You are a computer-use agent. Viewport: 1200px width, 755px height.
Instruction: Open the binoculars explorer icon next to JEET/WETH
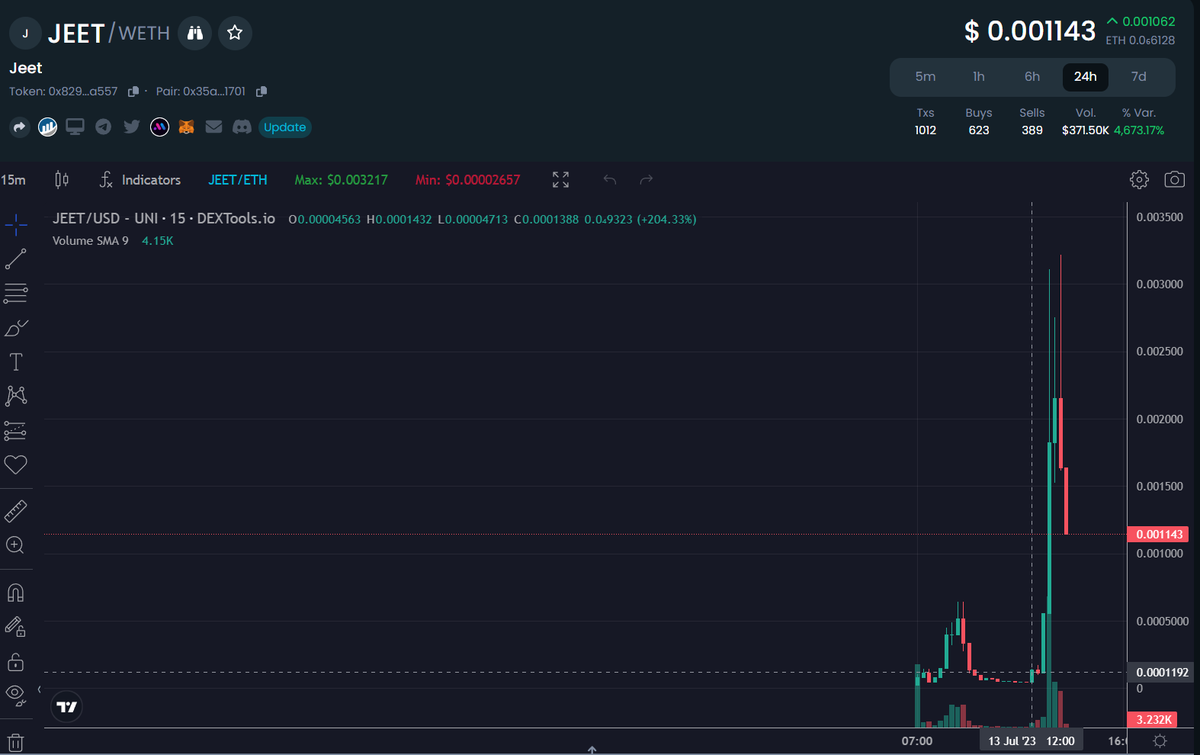click(x=194, y=33)
